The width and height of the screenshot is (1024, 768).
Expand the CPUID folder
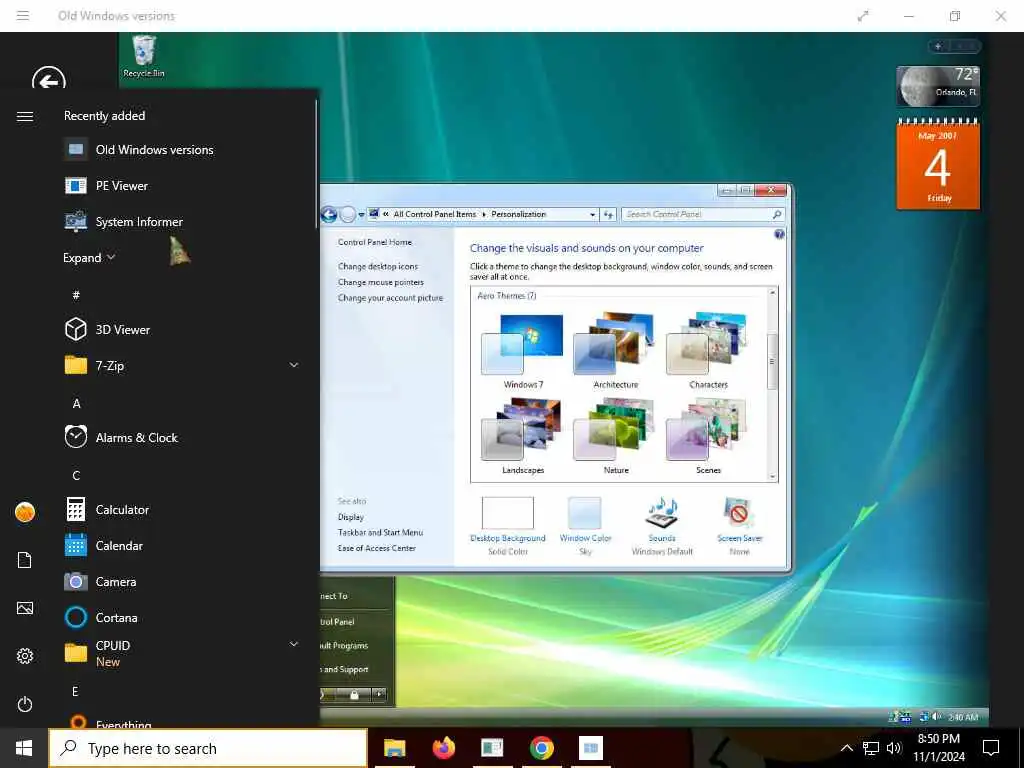[x=294, y=644]
